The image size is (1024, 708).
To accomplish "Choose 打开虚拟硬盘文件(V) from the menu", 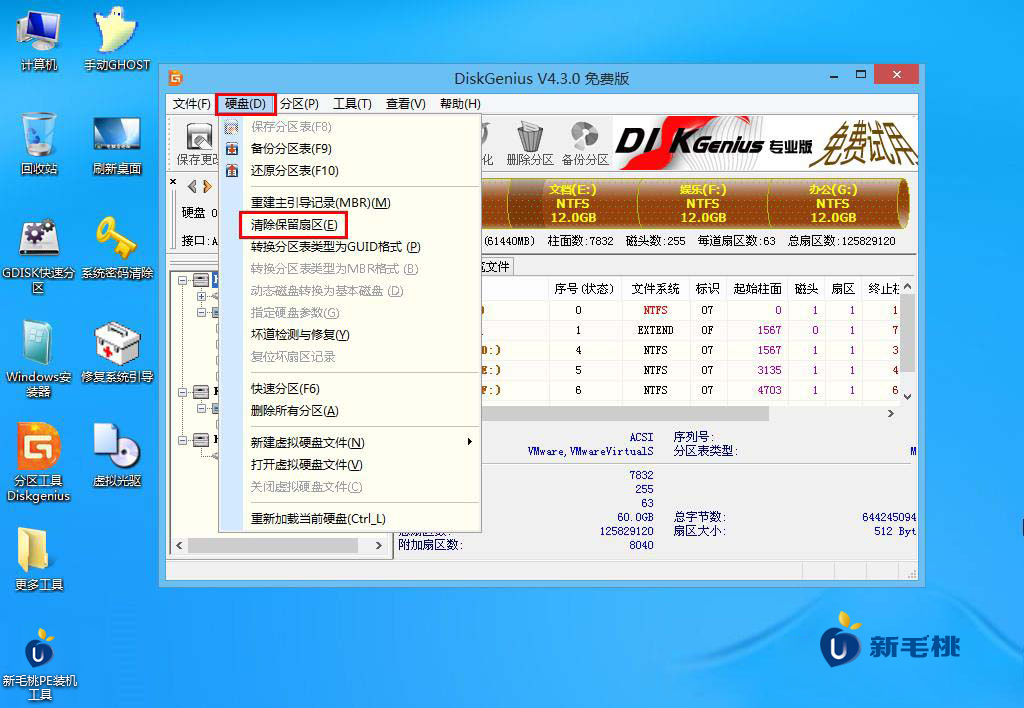I will coord(350,465).
